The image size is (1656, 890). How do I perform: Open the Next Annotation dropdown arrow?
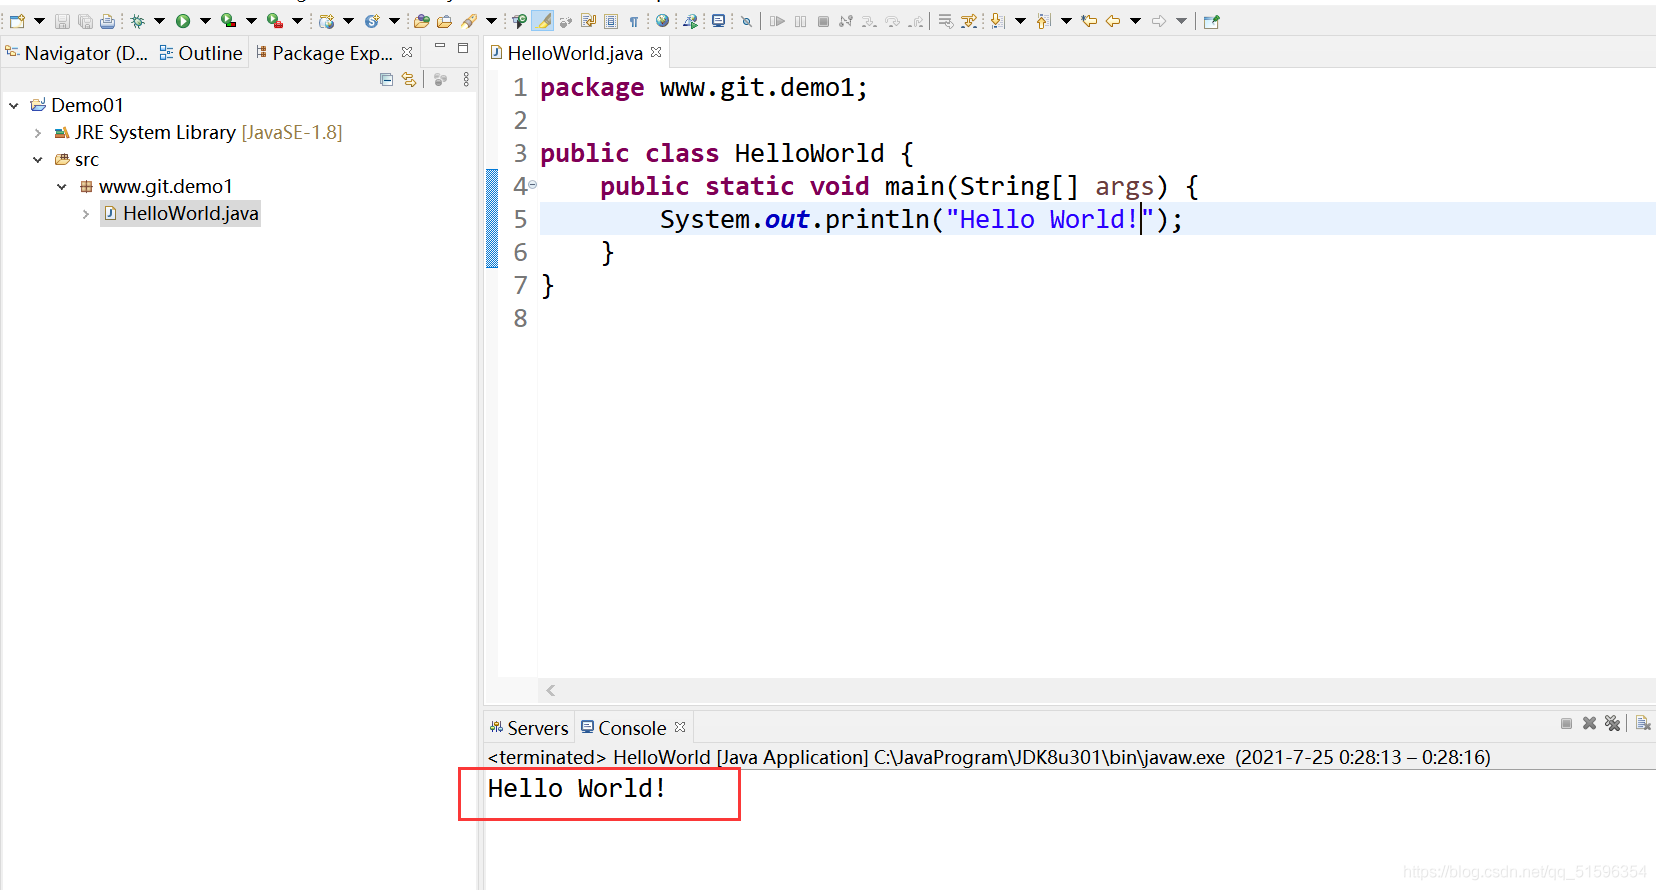point(1020,21)
